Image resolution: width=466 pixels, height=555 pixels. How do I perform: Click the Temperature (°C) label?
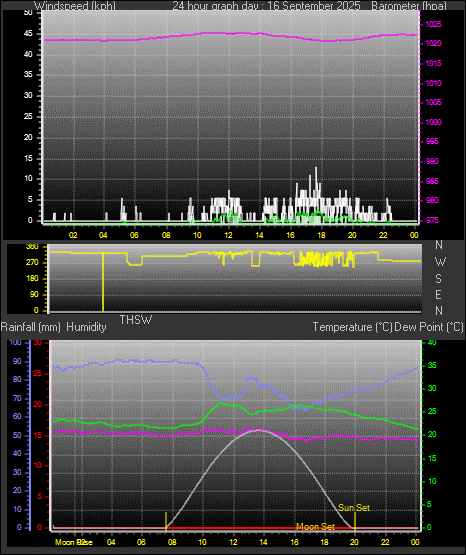[x=352, y=327]
